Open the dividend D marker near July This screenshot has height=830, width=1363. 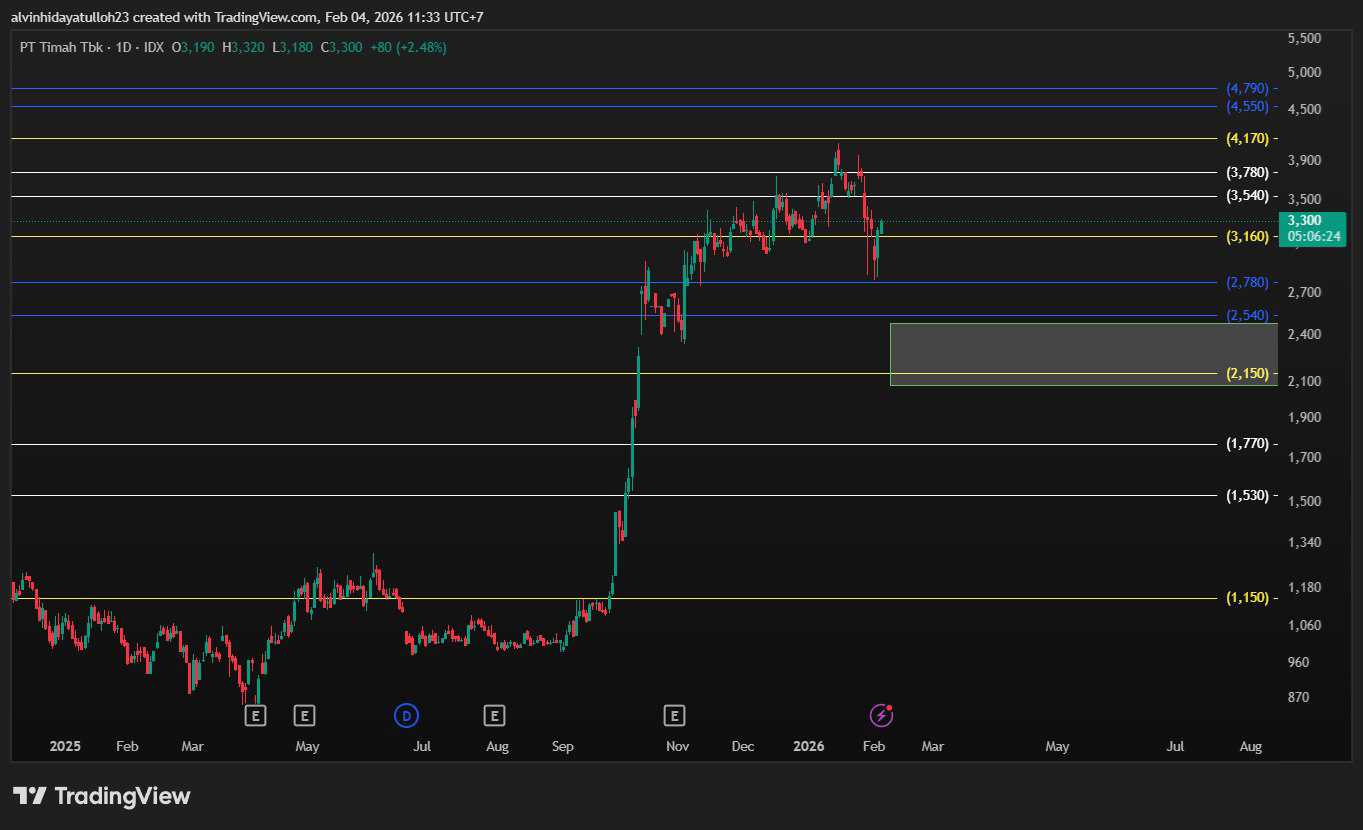(x=405, y=715)
